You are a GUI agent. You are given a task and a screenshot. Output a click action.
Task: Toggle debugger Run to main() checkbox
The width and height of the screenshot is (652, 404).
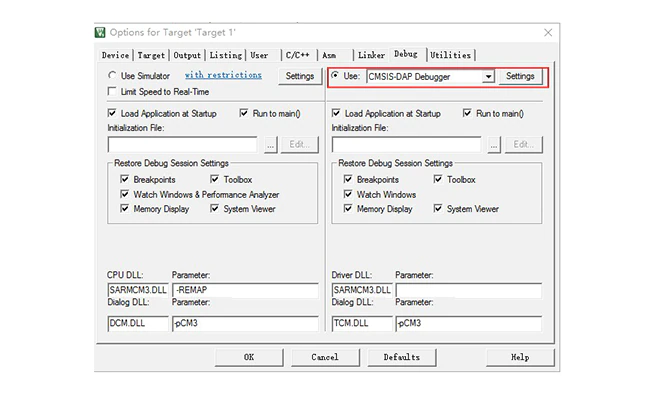467,113
